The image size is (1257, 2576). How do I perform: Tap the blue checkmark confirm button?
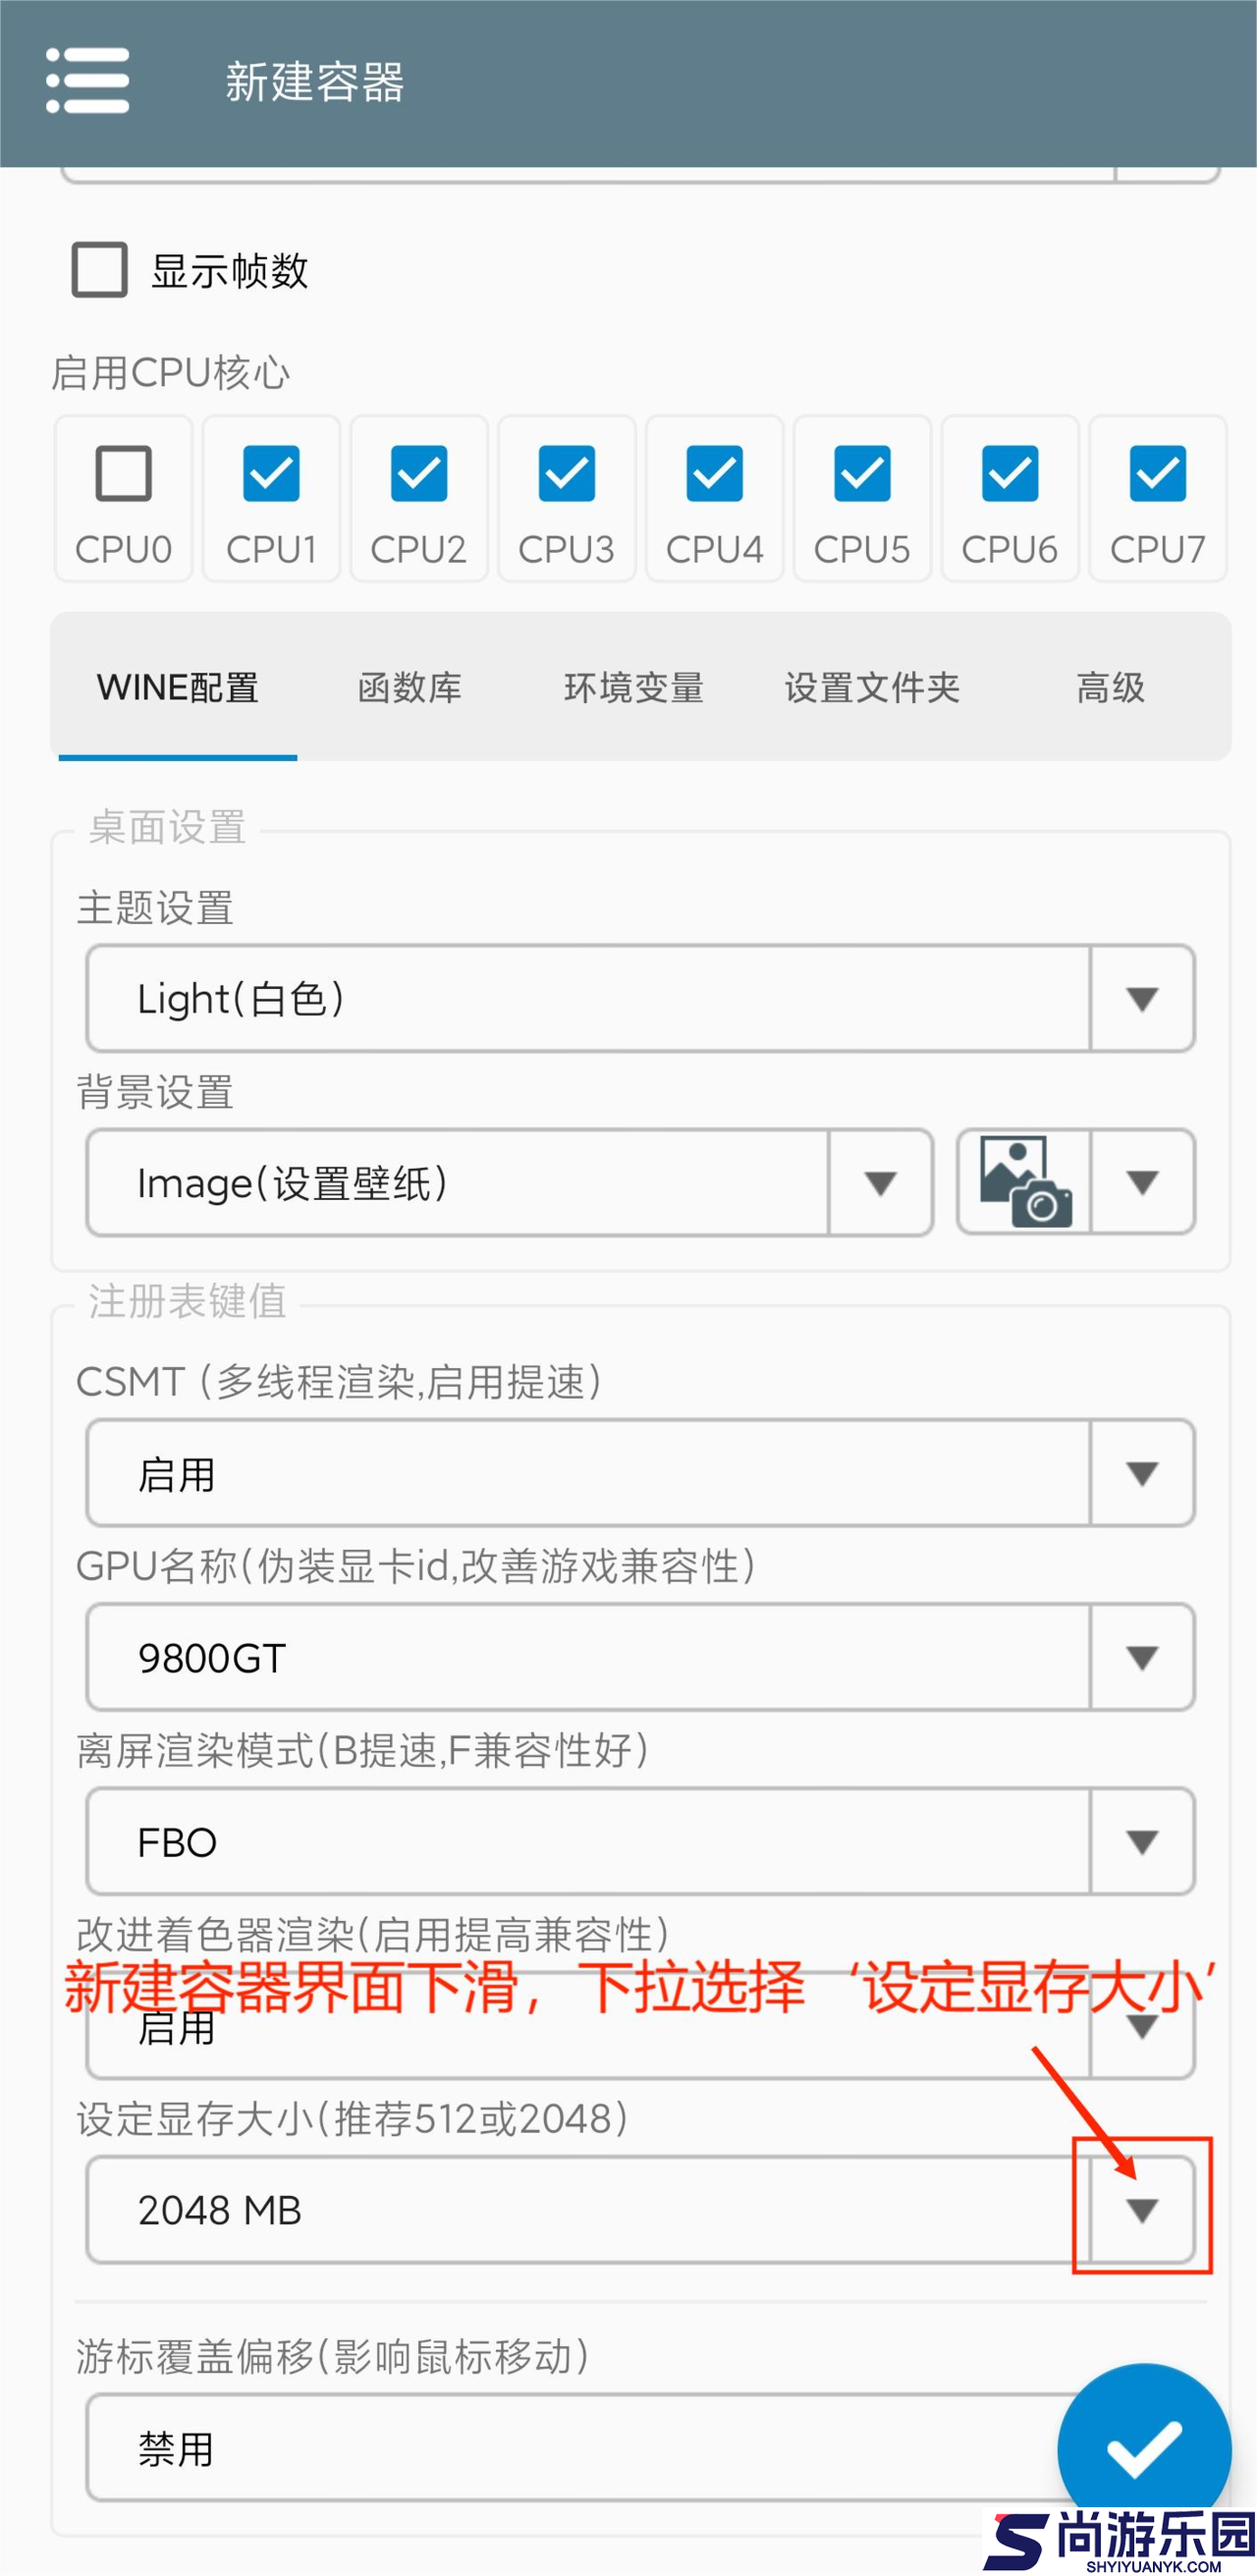(1143, 2449)
